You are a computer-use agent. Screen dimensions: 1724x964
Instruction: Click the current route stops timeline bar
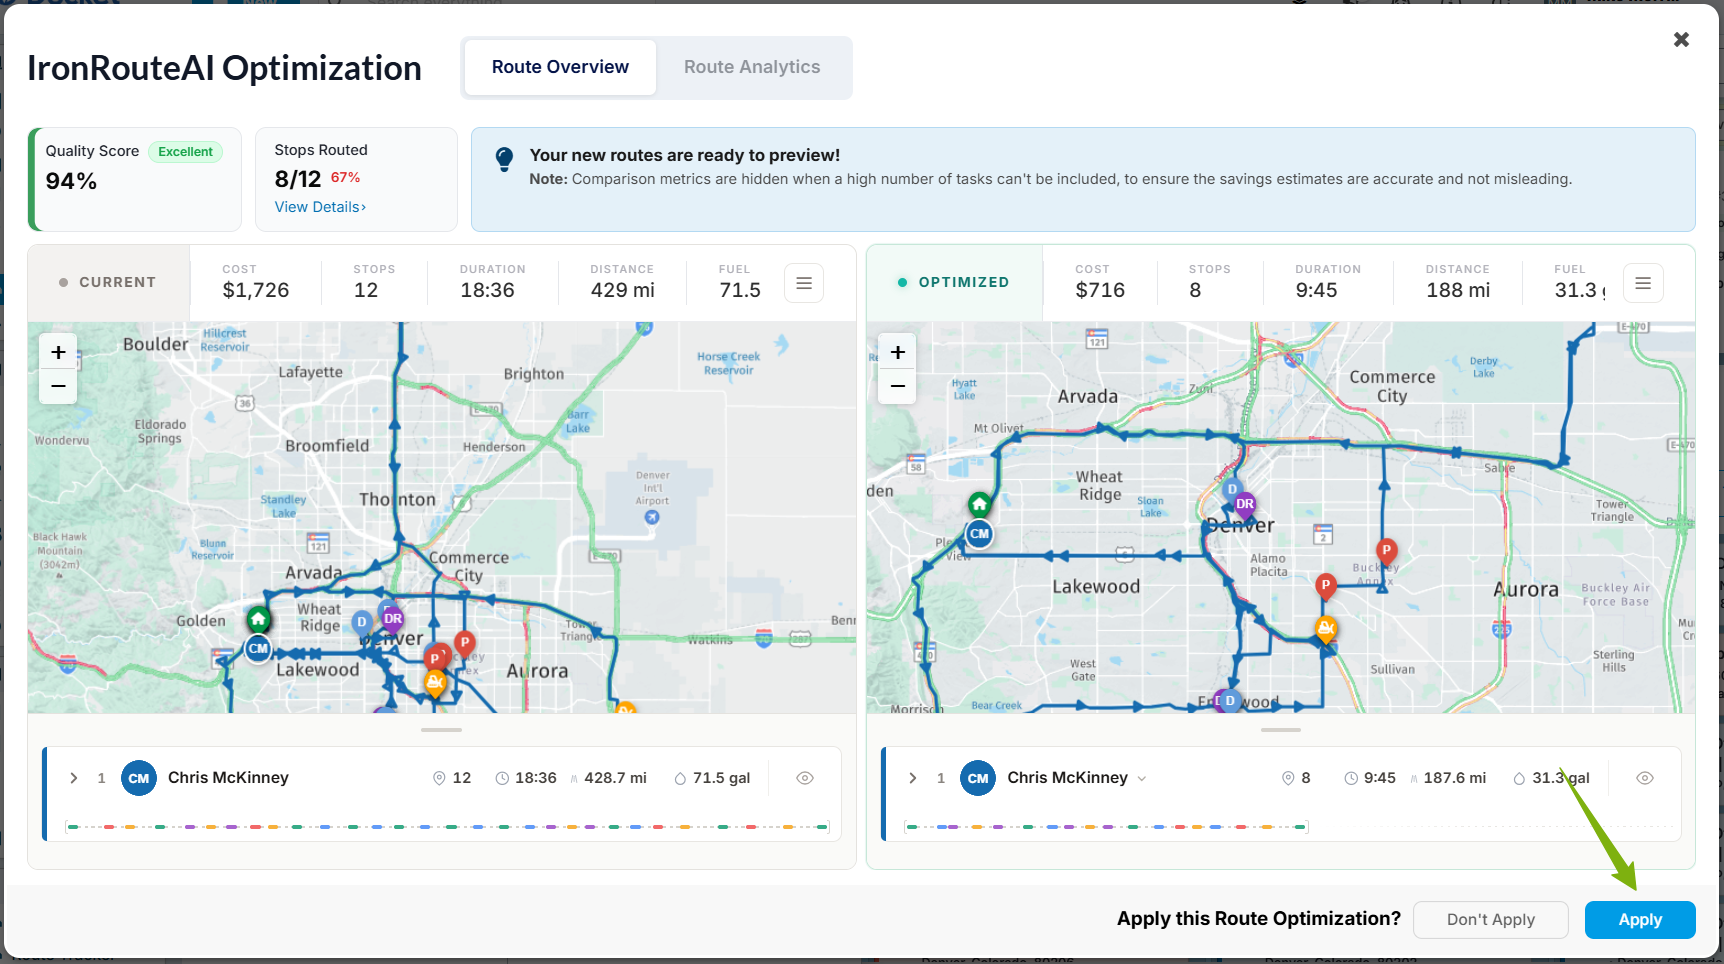[x=447, y=827]
